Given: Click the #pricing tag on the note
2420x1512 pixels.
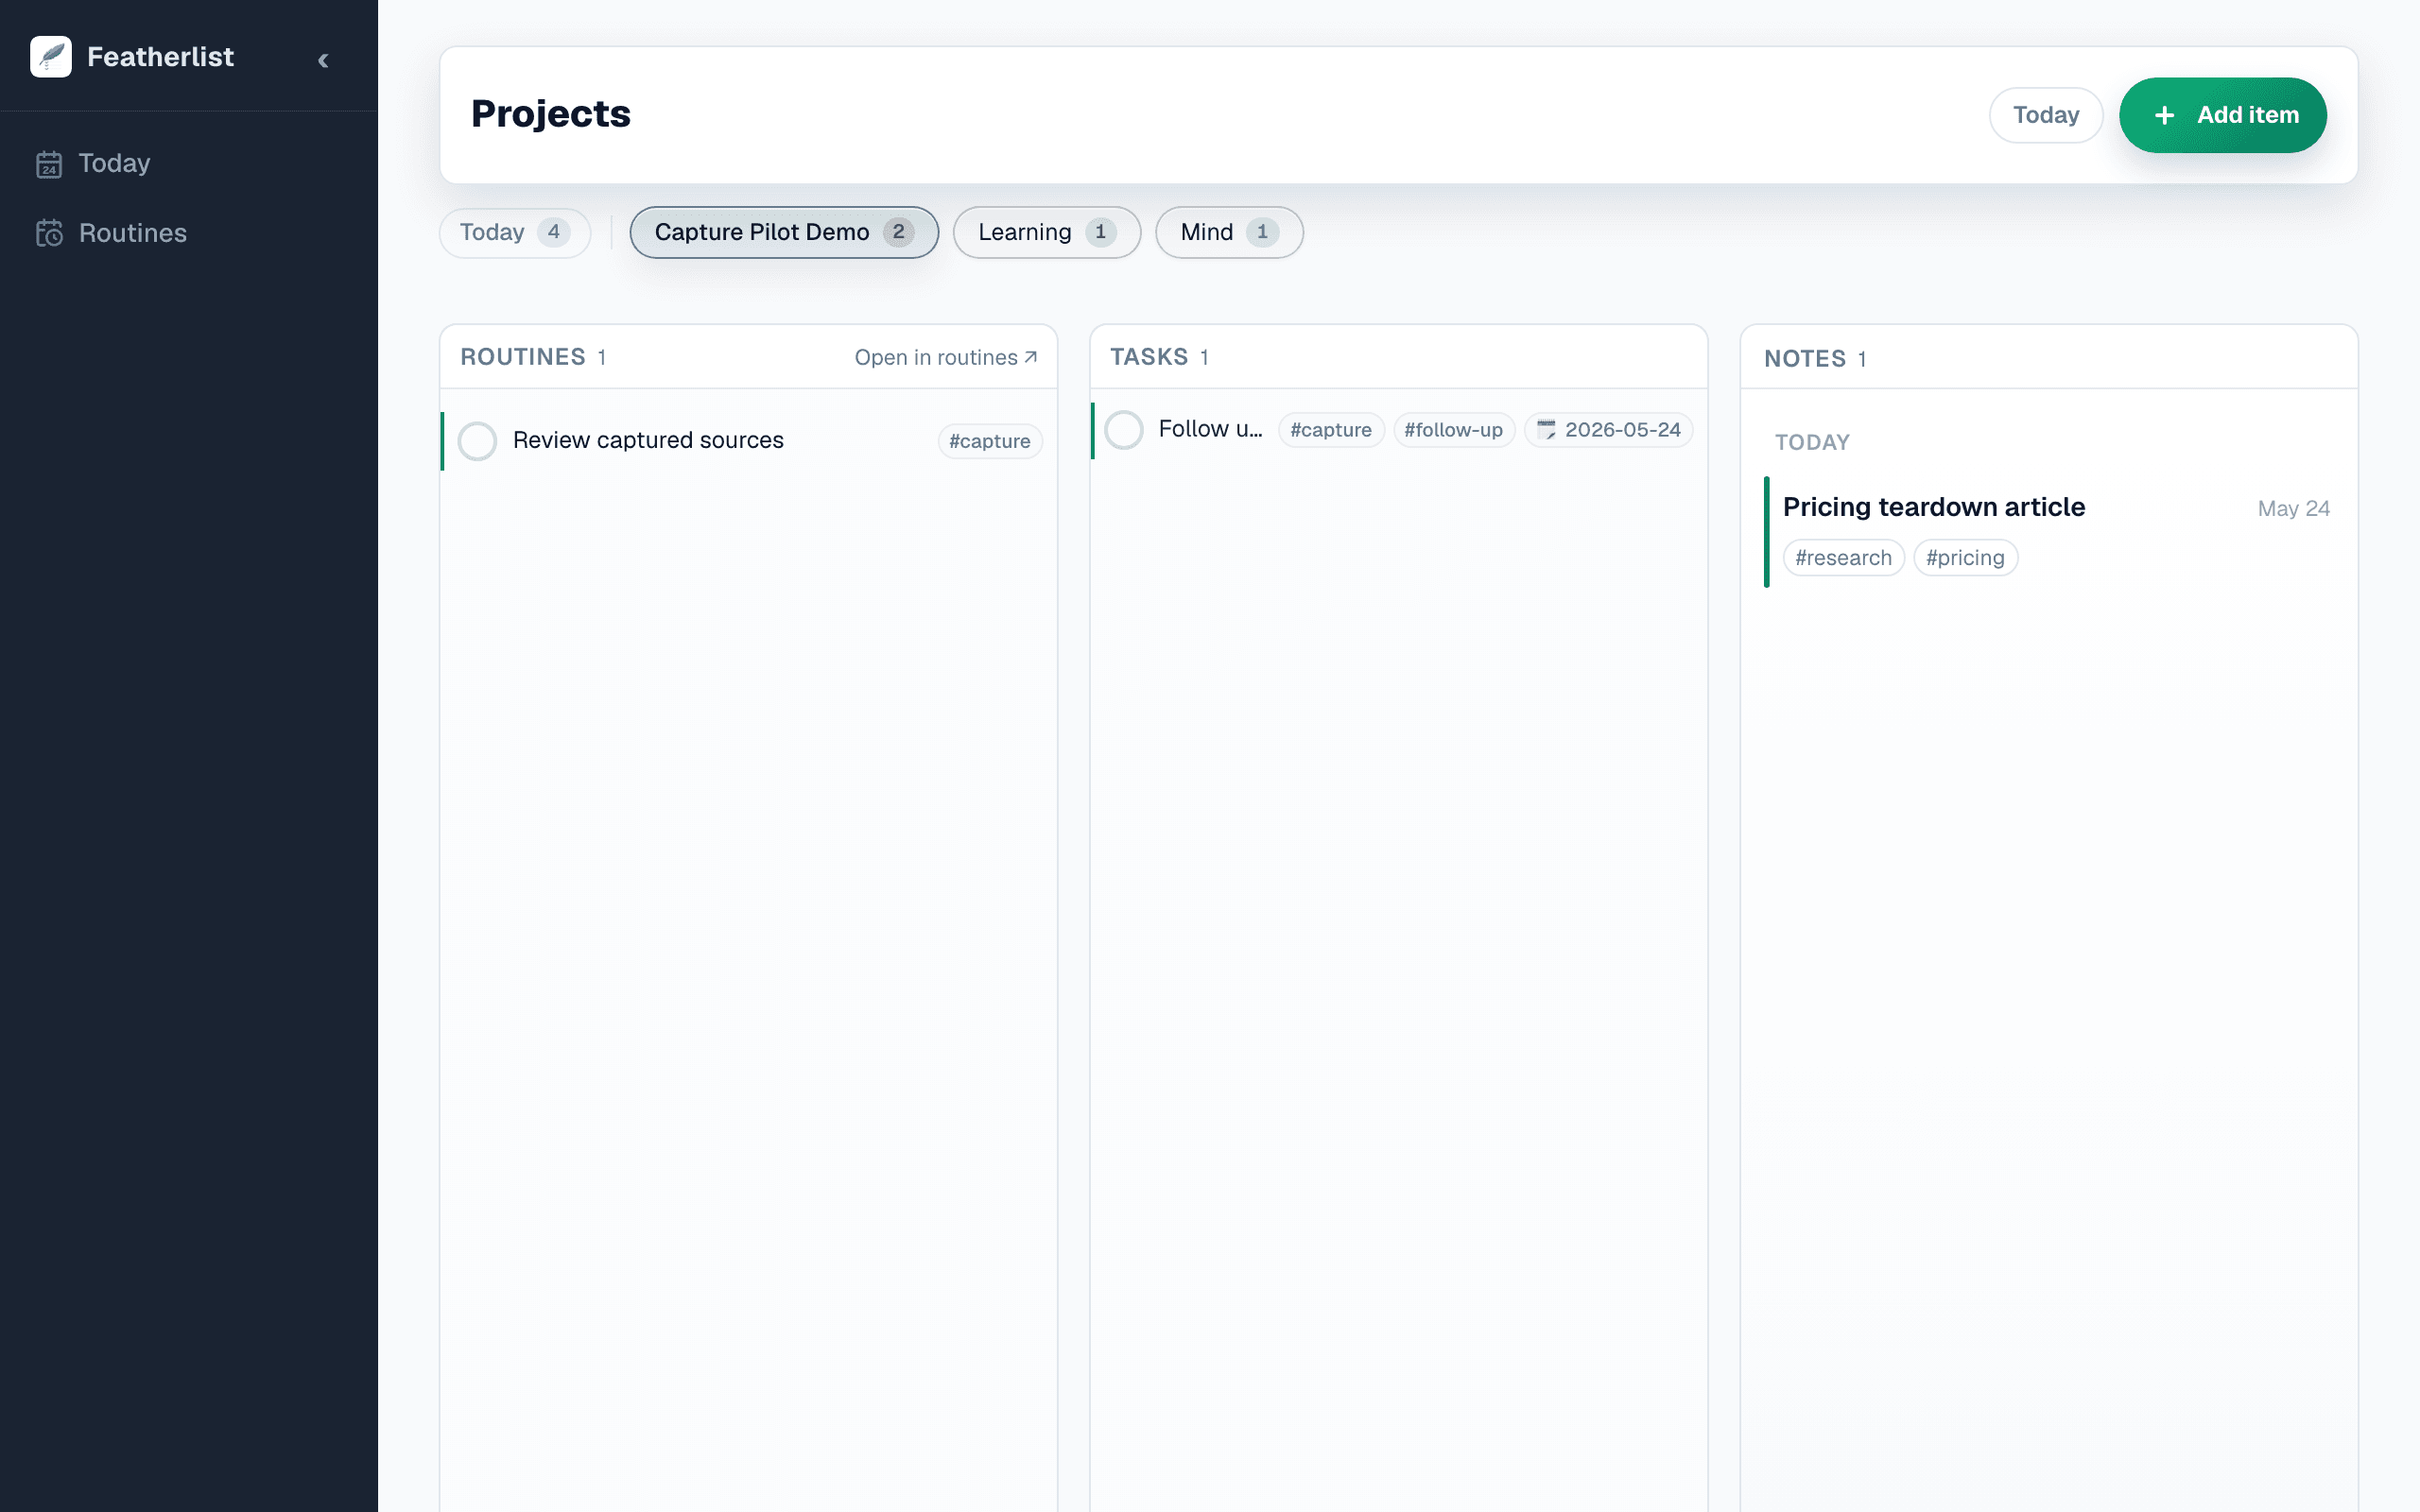Looking at the screenshot, I should tap(1965, 558).
